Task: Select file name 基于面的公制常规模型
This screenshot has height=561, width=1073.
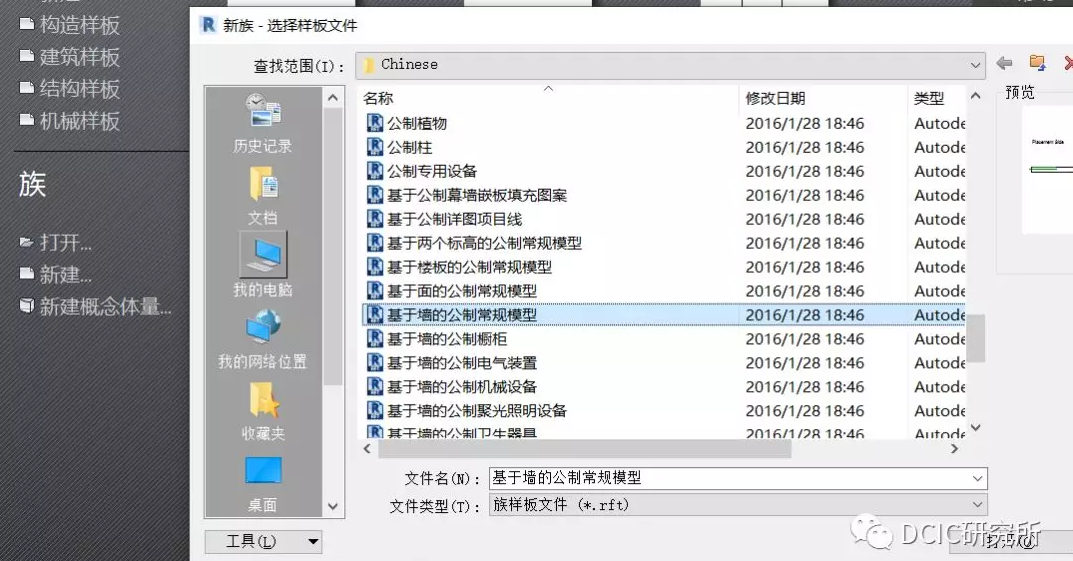Action: 462,291
